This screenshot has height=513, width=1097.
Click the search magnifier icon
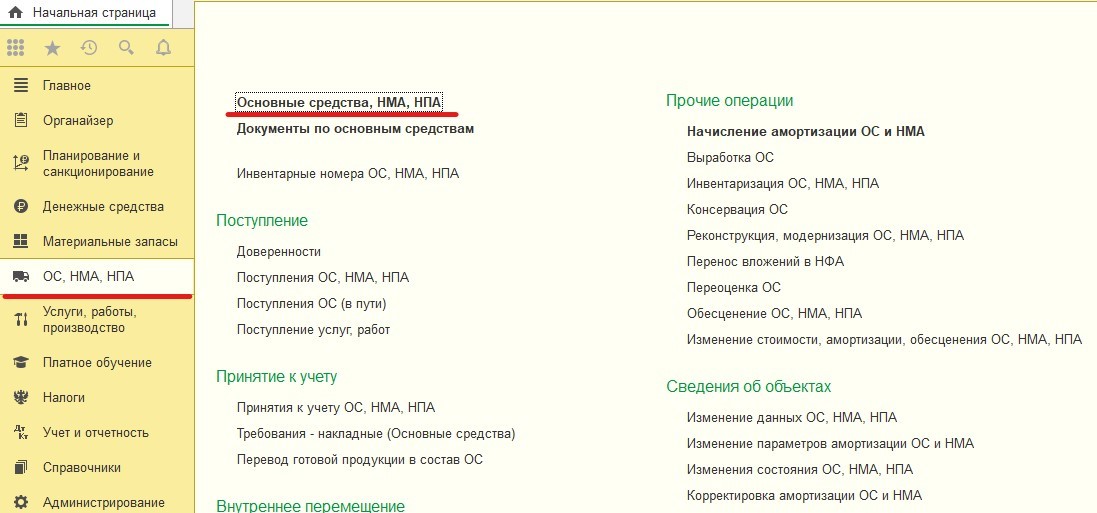(126, 48)
